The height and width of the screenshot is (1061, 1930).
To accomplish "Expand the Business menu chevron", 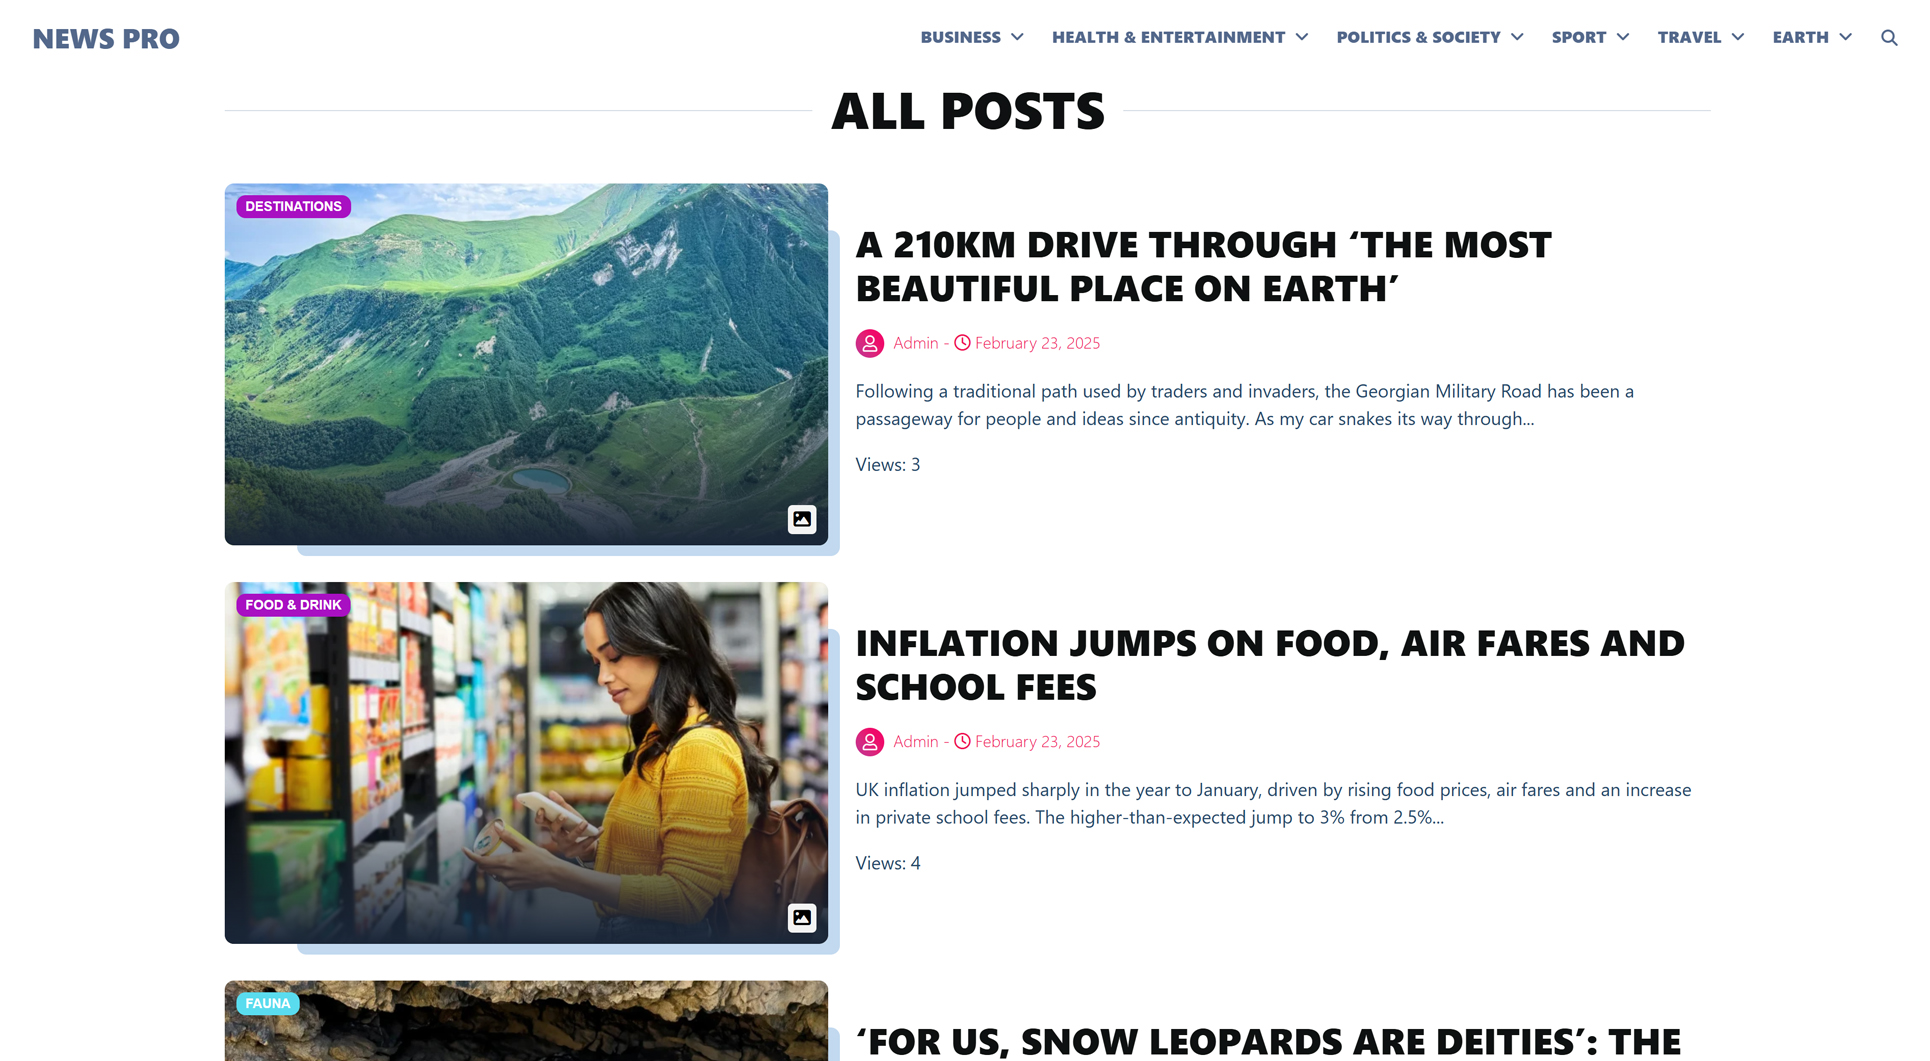I will (x=1017, y=37).
